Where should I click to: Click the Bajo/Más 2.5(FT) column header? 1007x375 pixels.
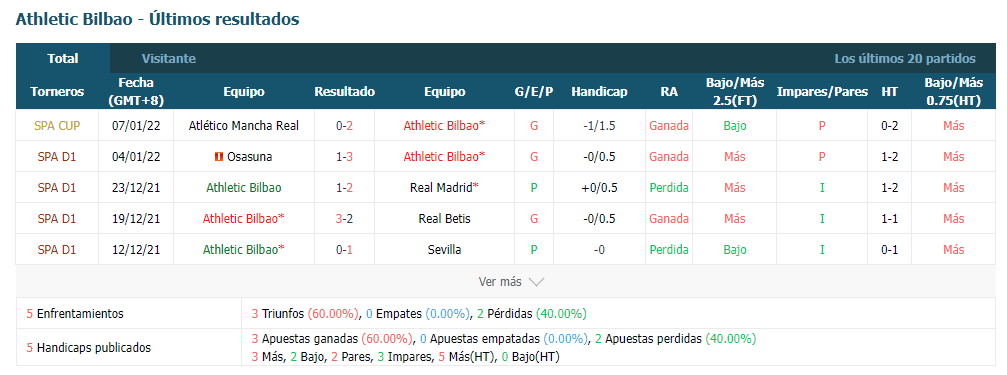pyautogui.click(x=735, y=92)
